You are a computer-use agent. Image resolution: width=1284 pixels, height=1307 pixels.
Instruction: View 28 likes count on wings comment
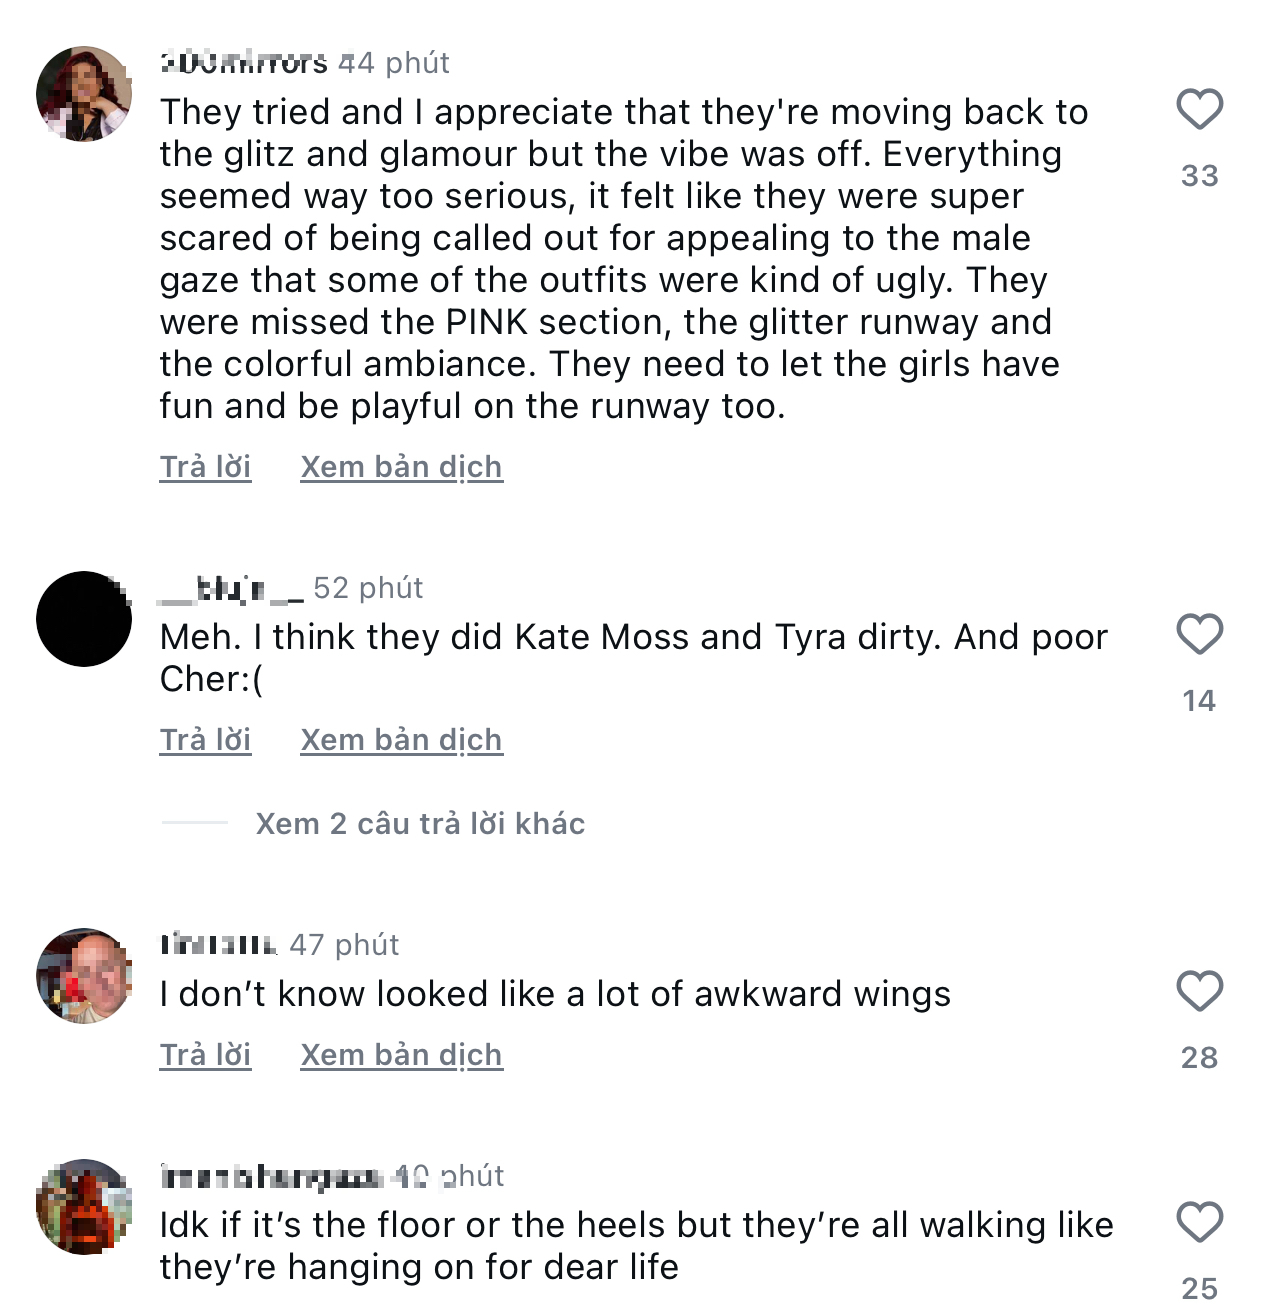[1199, 1058]
